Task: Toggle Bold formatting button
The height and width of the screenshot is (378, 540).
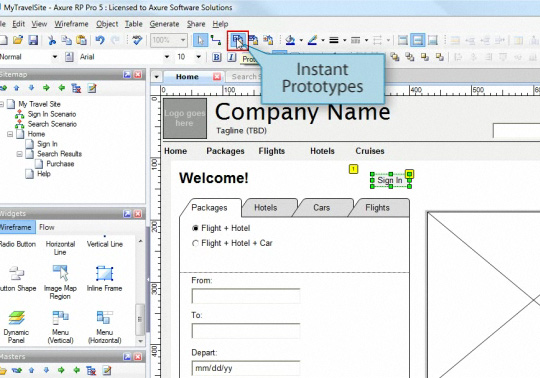Action: 217,57
